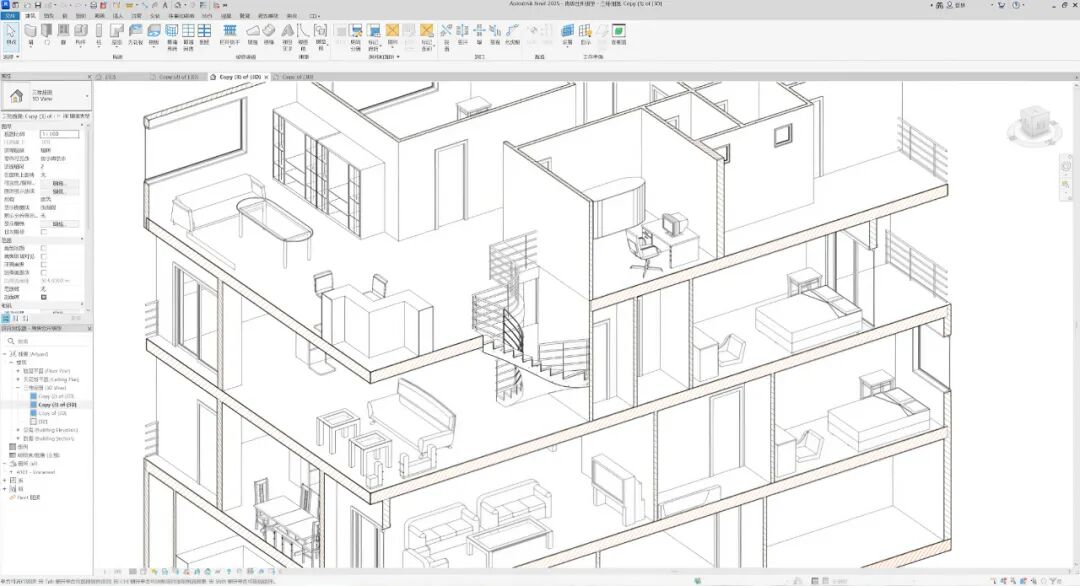Toggle the Far Clip Active checkbox
The image size is (1080, 586).
click(43, 273)
